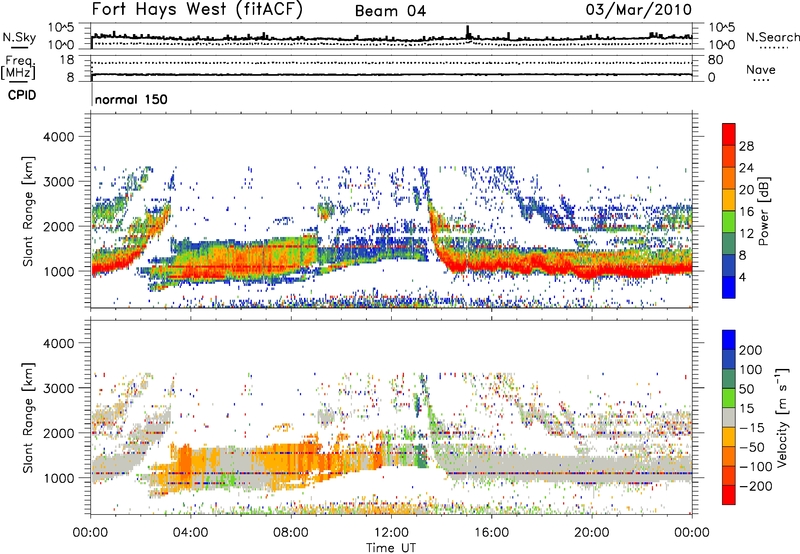
Task: Click the "-15" velocity scale value
Action: [752, 428]
